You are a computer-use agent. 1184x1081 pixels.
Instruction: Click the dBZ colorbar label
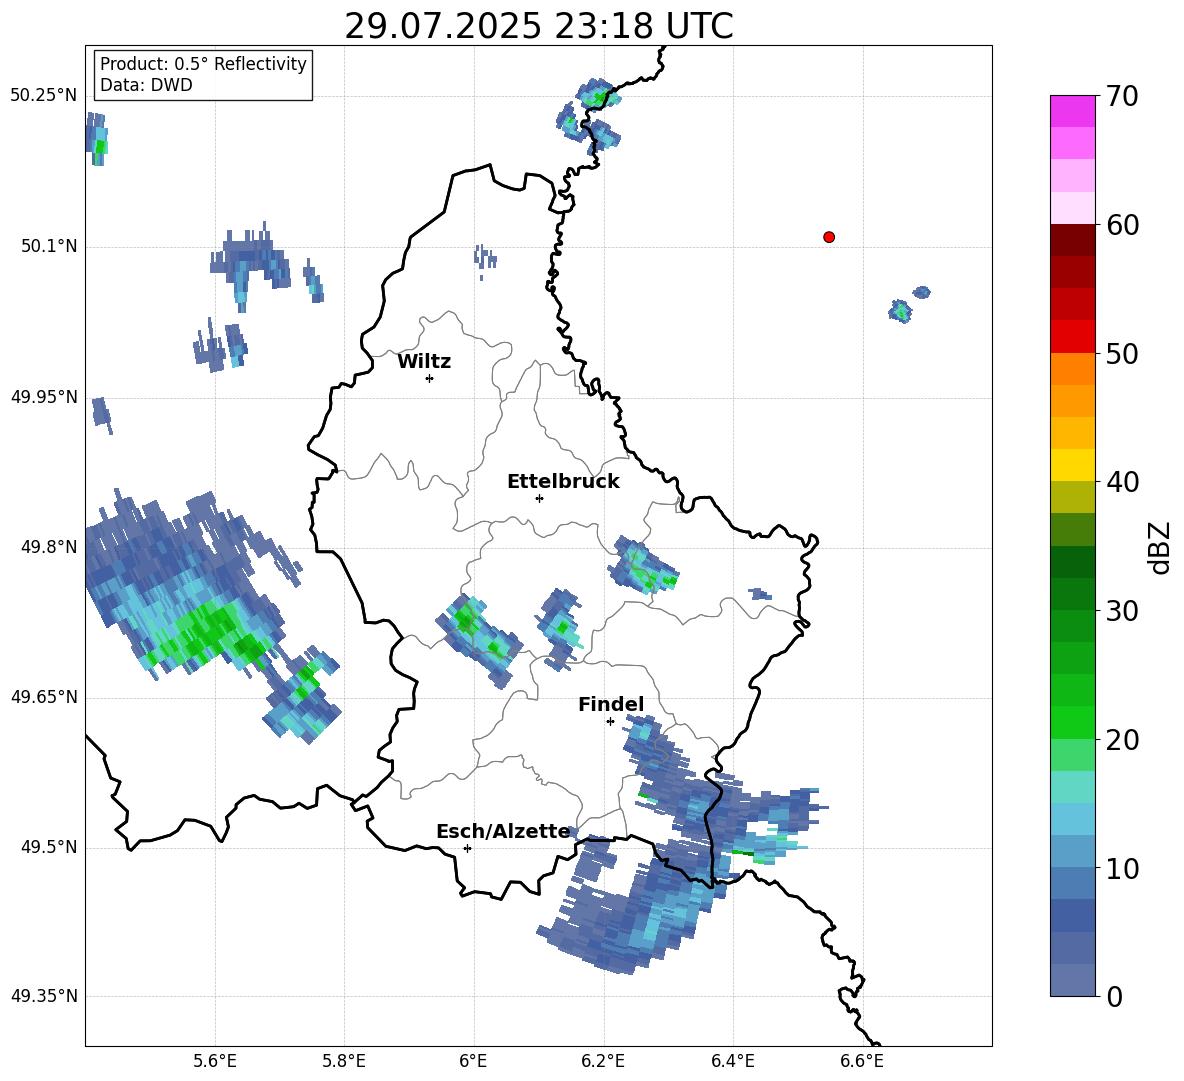[1158, 547]
